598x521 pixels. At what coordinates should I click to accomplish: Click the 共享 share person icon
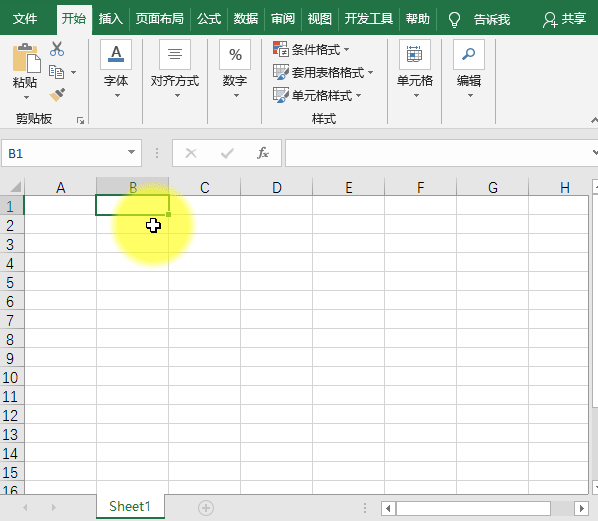click(x=550, y=19)
